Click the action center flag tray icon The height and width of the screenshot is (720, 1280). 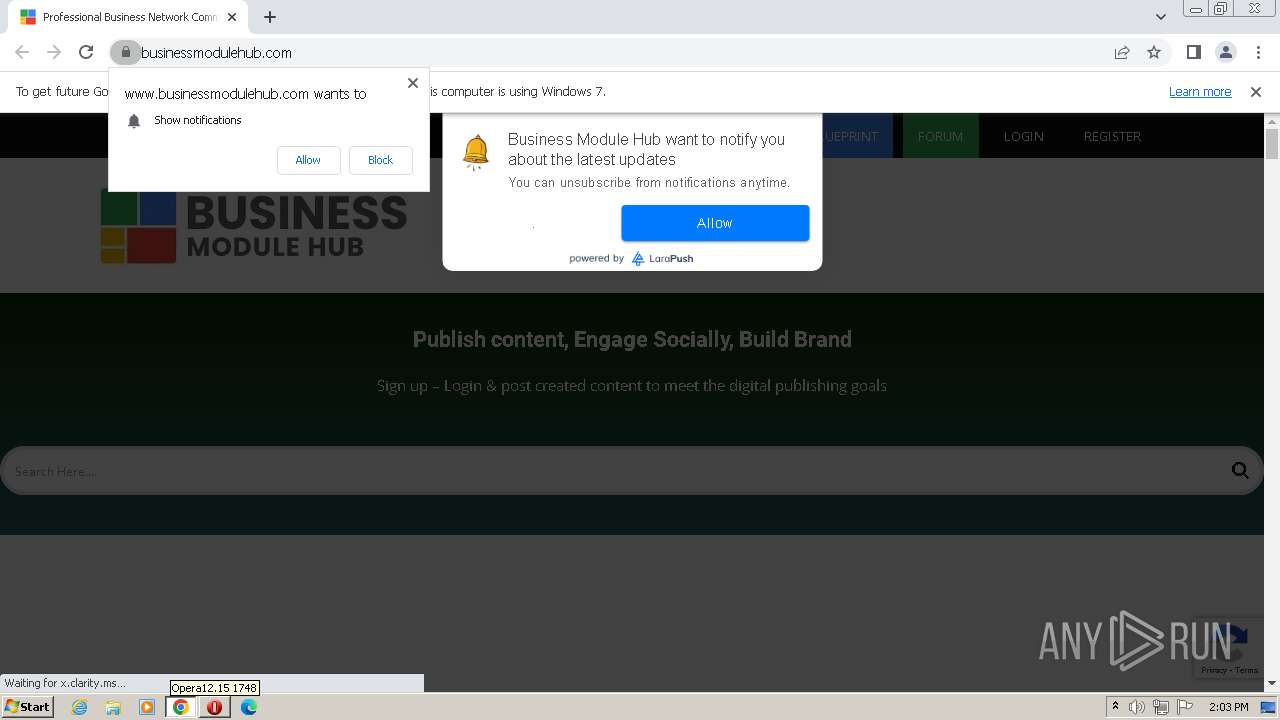click(x=1185, y=707)
